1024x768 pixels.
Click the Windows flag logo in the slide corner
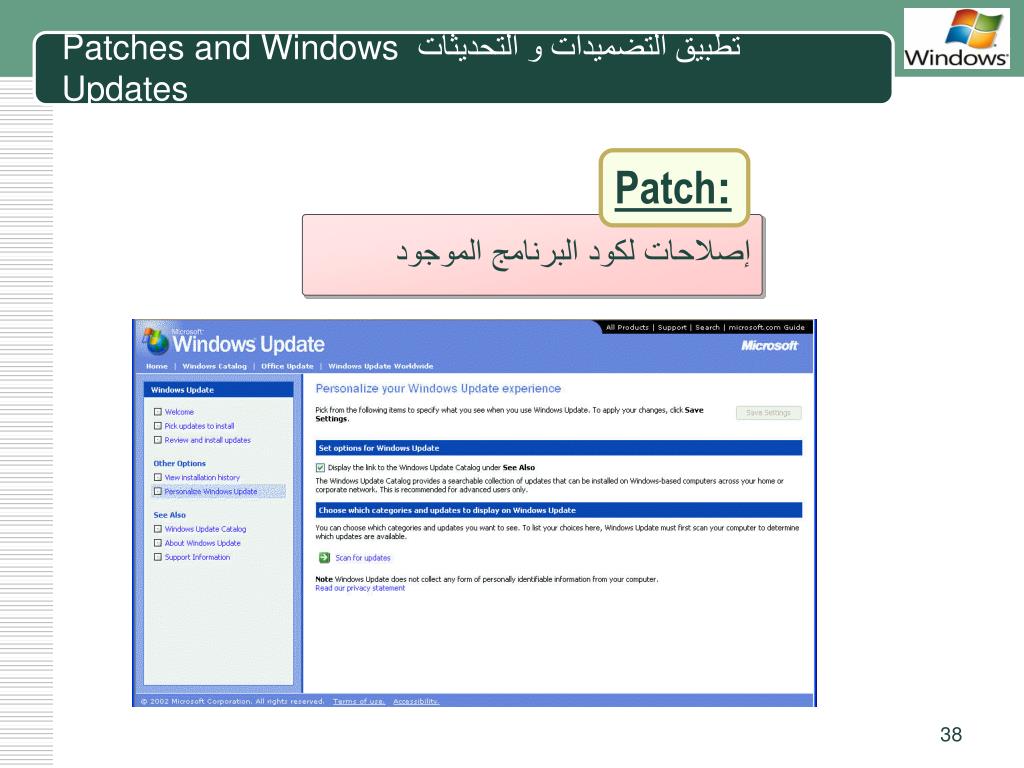point(972,27)
